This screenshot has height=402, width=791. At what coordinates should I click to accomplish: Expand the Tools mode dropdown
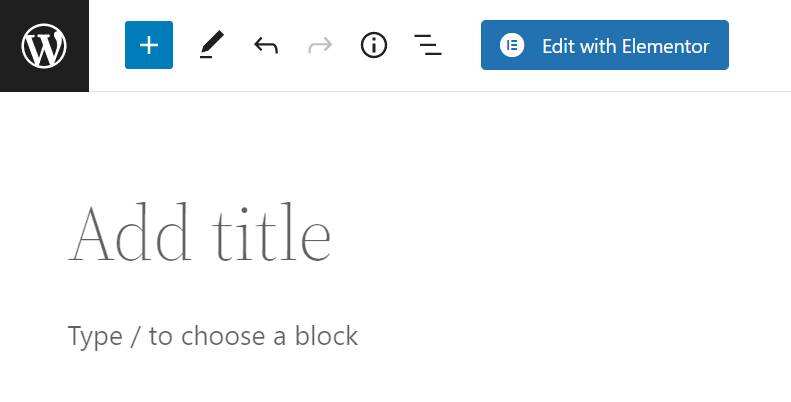coord(211,45)
